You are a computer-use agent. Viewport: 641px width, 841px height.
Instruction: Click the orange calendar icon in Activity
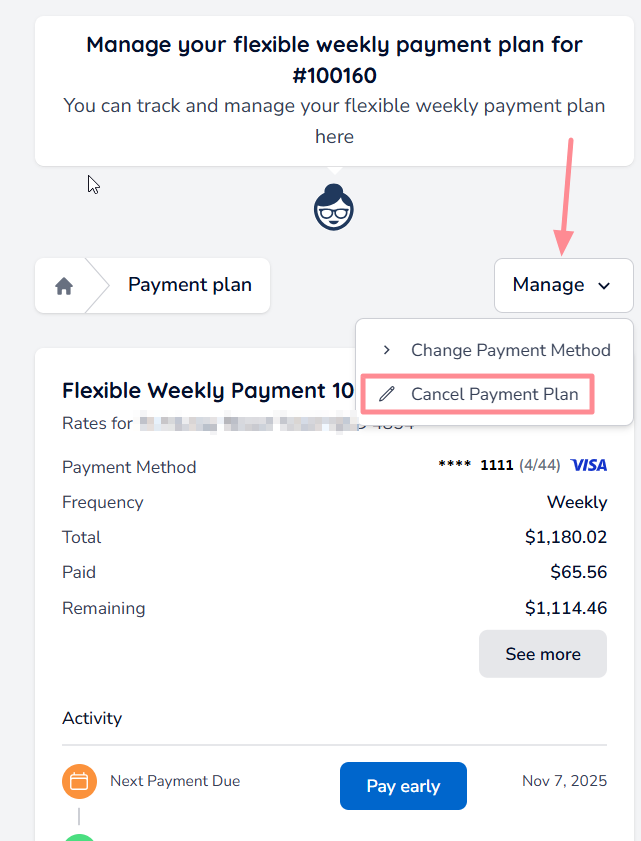click(x=79, y=781)
